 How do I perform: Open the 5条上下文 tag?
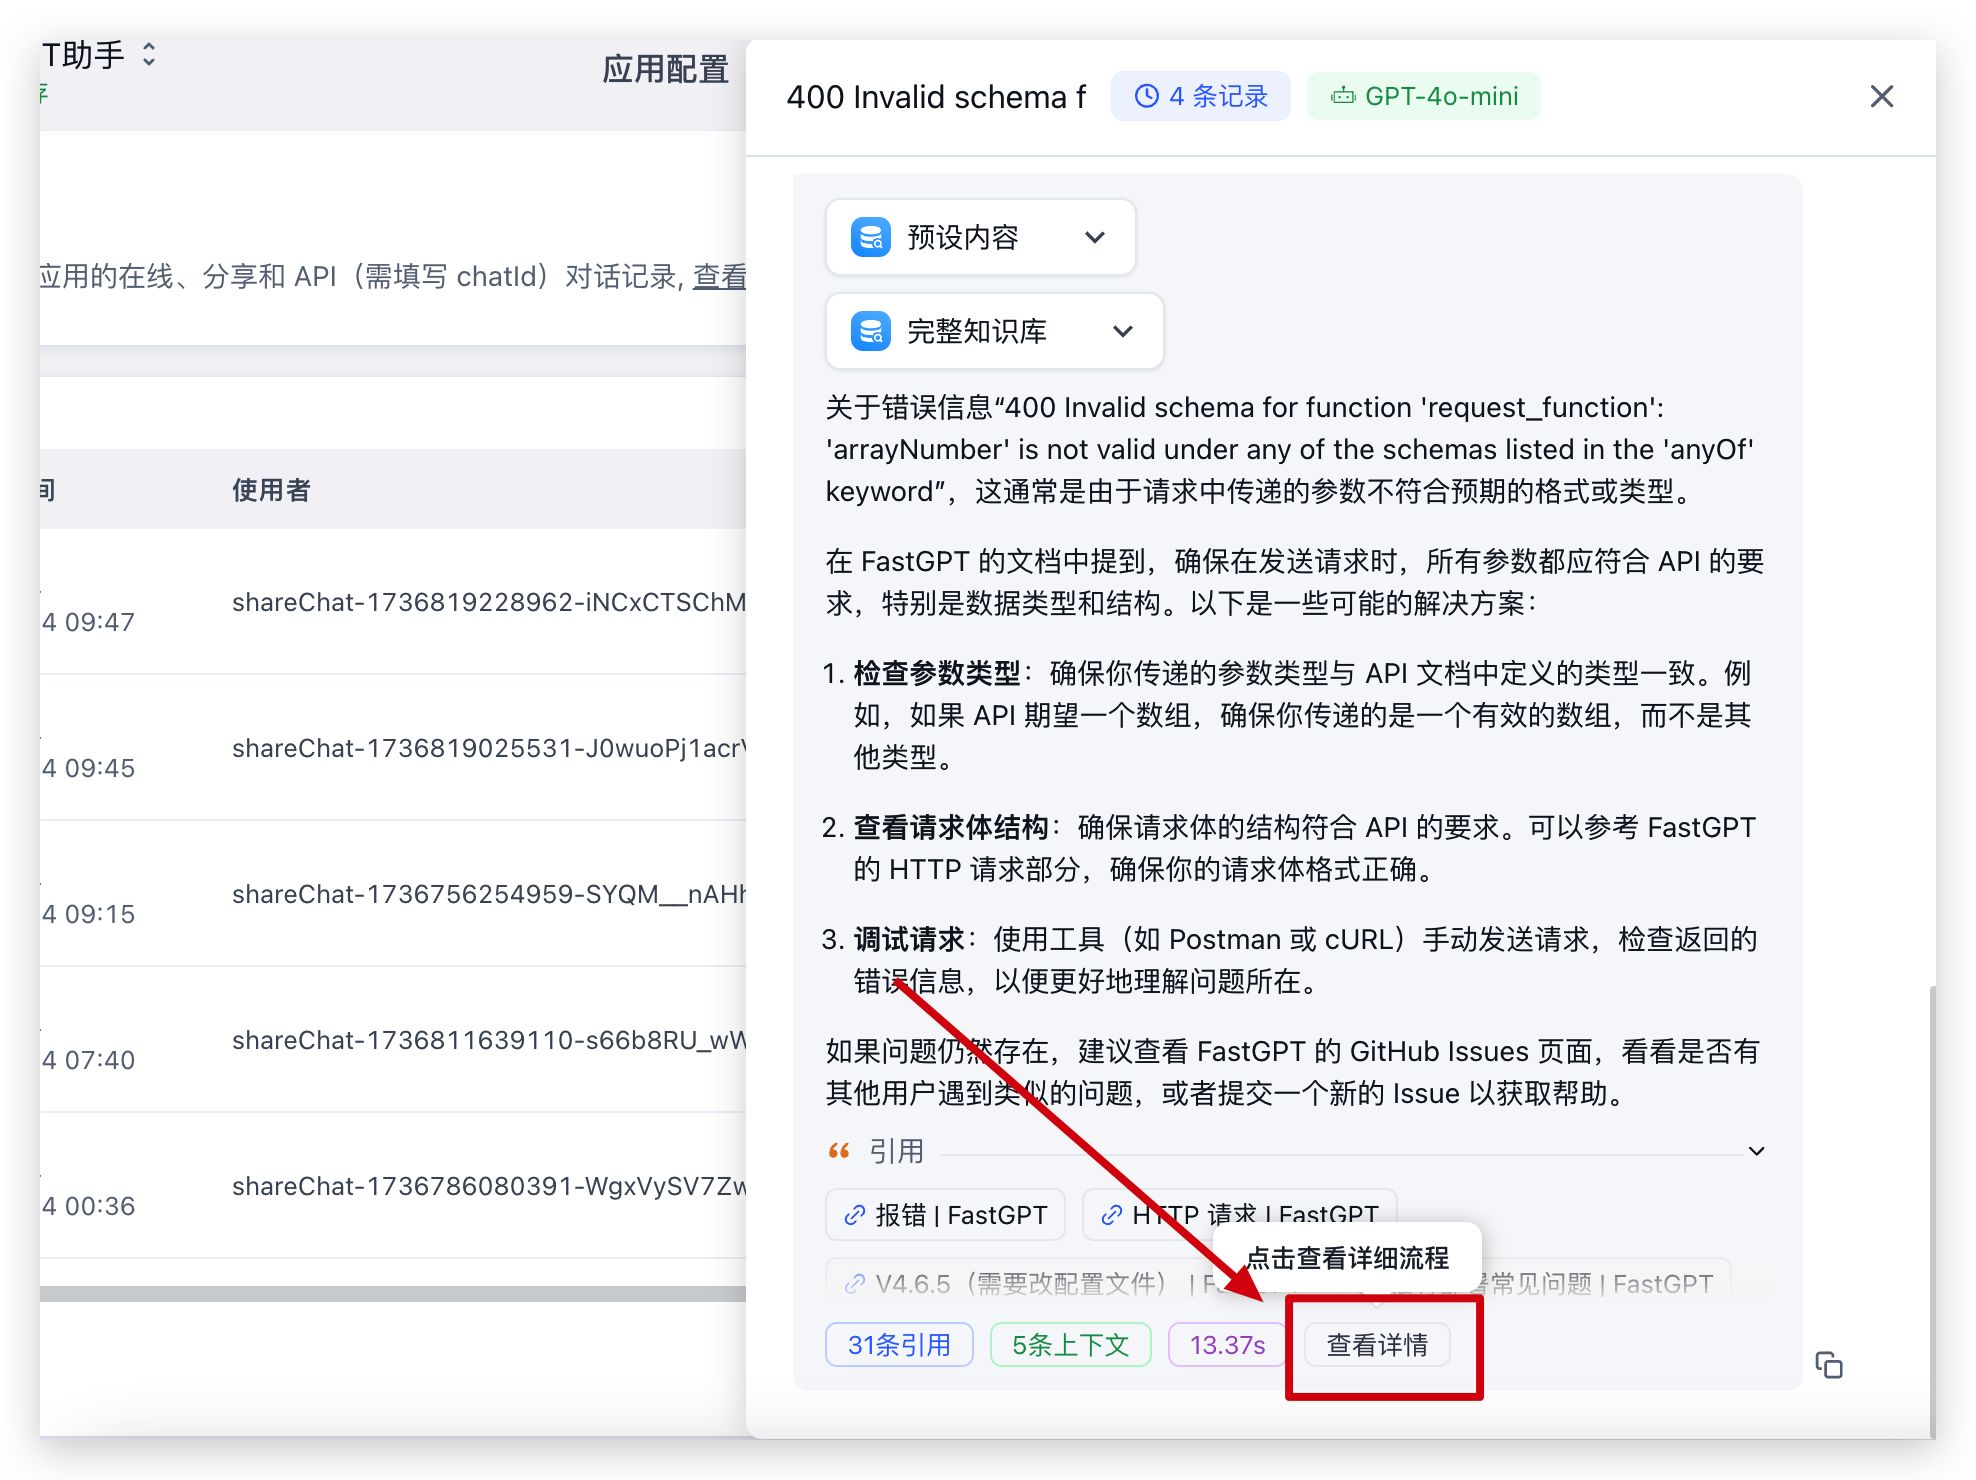[x=1070, y=1345]
